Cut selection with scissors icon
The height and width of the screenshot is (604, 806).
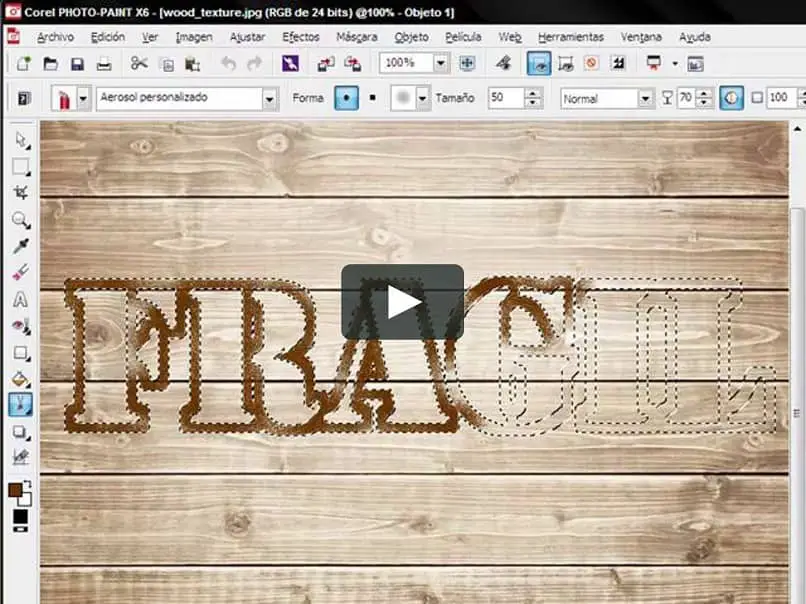click(x=139, y=63)
